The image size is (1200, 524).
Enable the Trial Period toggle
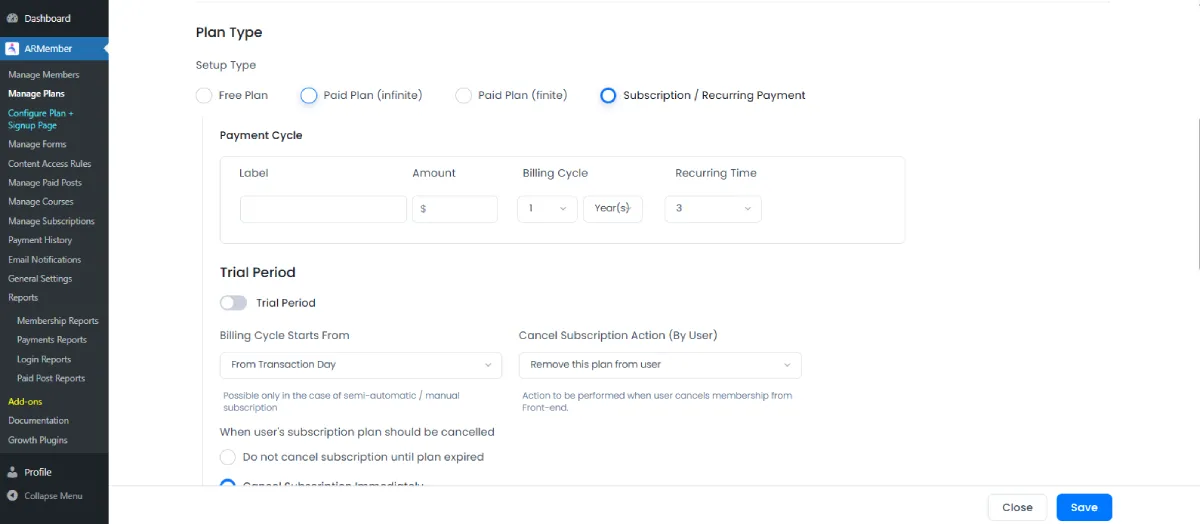[233, 303]
